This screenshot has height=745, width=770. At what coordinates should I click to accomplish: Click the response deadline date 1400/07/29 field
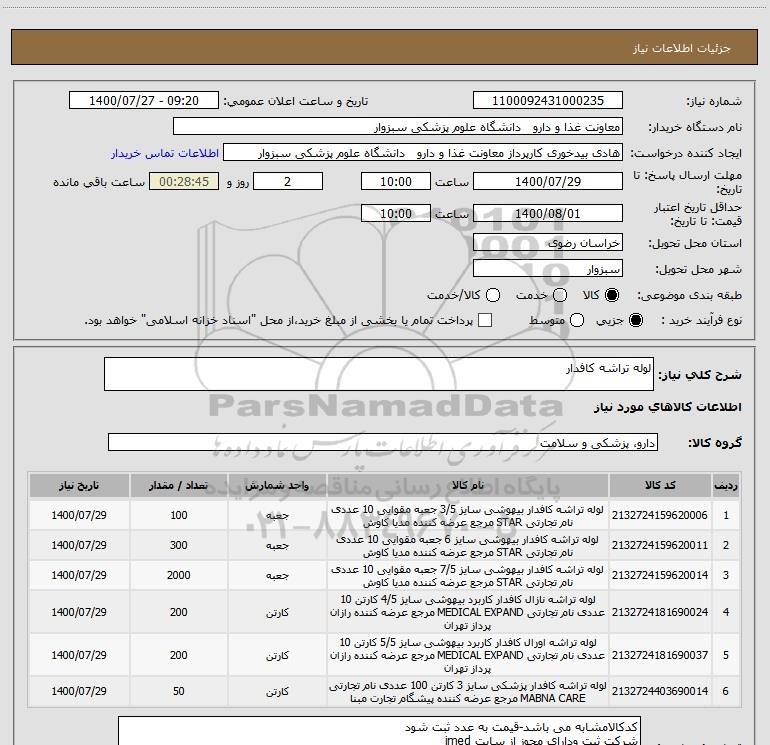(x=548, y=181)
